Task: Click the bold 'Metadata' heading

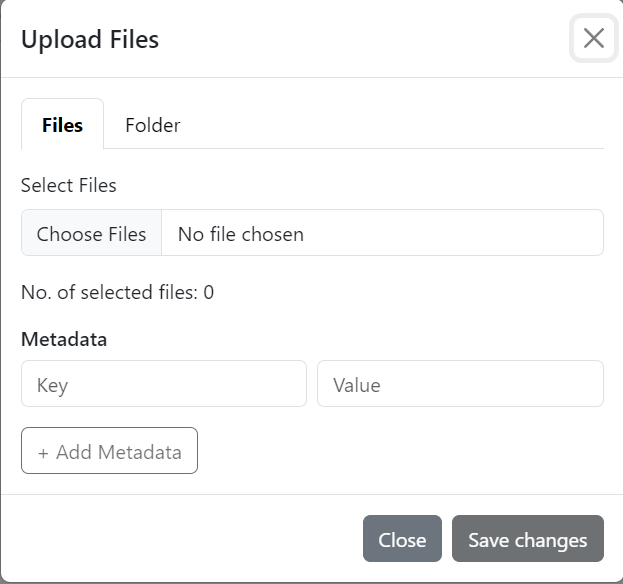Action: tap(64, 339)
